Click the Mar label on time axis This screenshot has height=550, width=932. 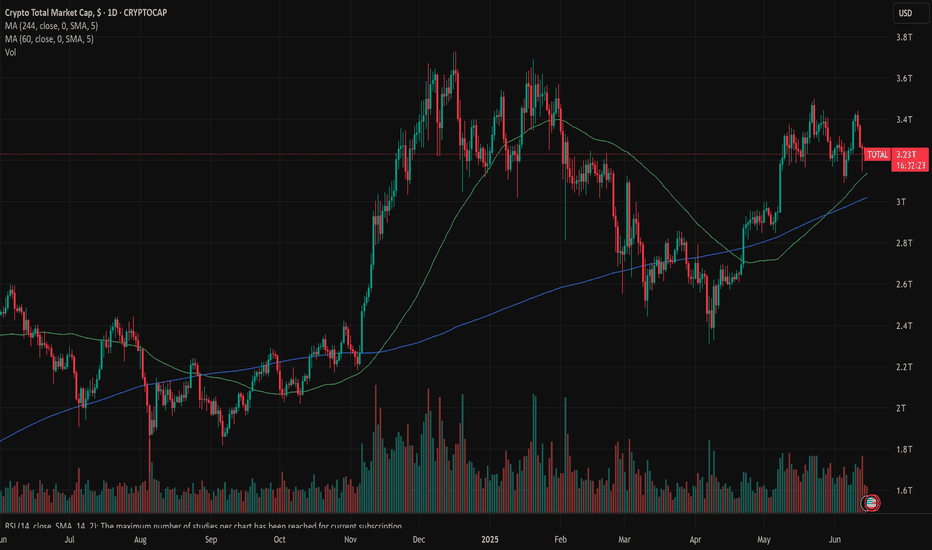624,540
